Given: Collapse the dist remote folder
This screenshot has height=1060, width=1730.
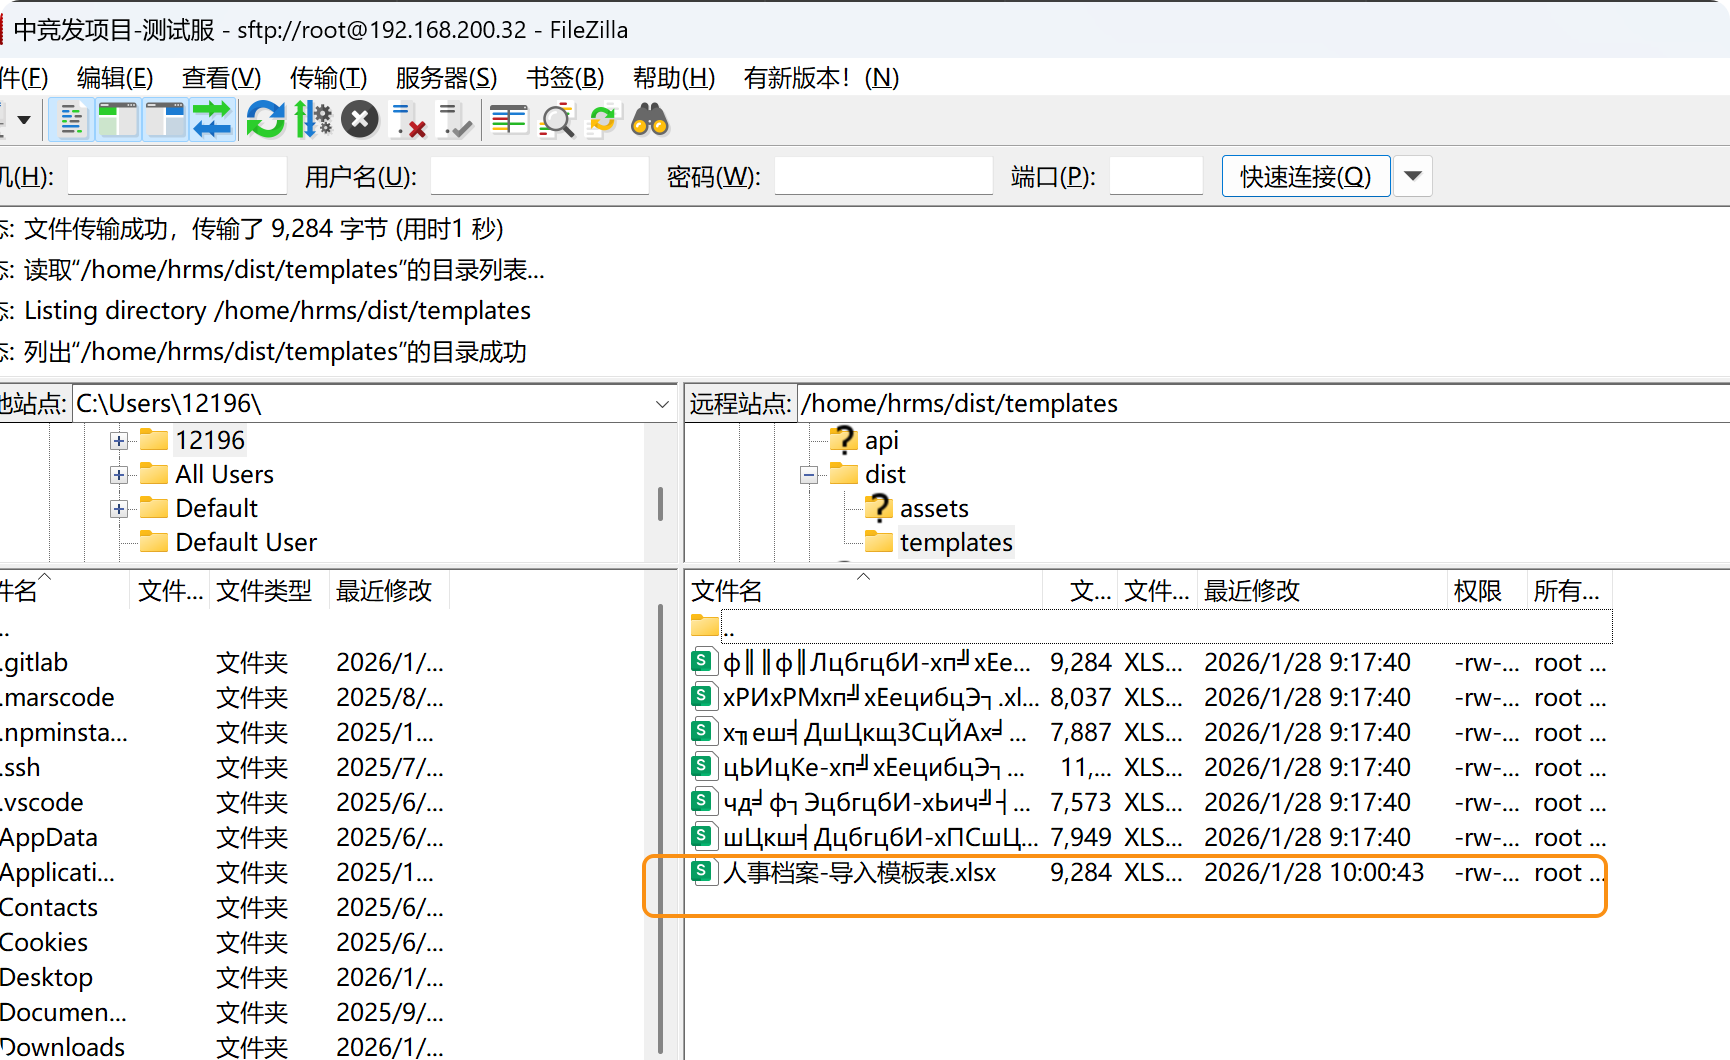Looking at the screenshot, I should click(x=809, y=475).
